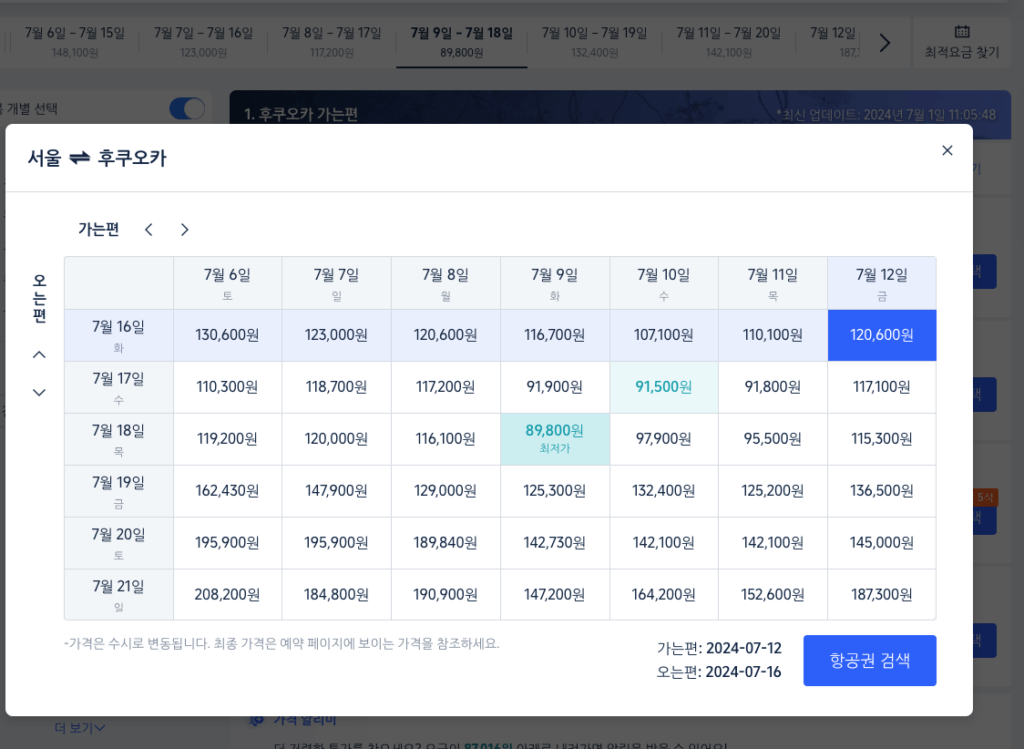Select the 95,500원 fare cell
Screen dimensions: 1024x749
pos(773,439)
